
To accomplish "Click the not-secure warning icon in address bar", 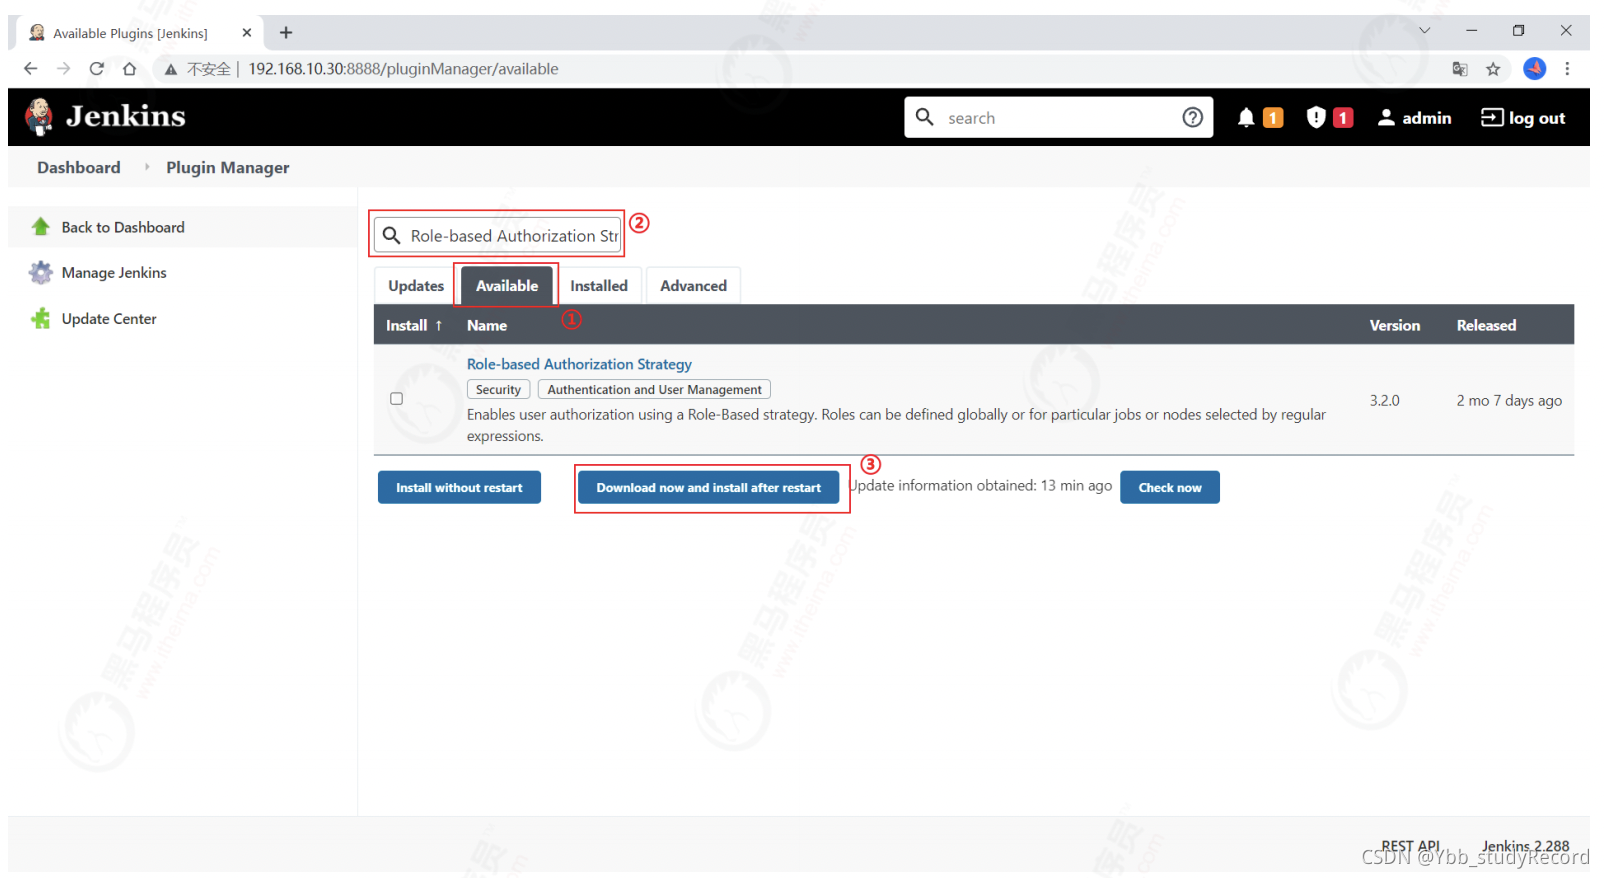I will [171, 69].
